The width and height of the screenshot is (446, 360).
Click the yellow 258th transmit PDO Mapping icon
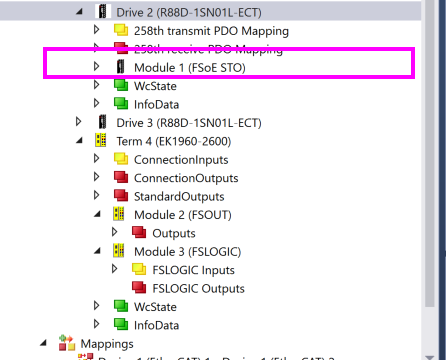point(121,30)
